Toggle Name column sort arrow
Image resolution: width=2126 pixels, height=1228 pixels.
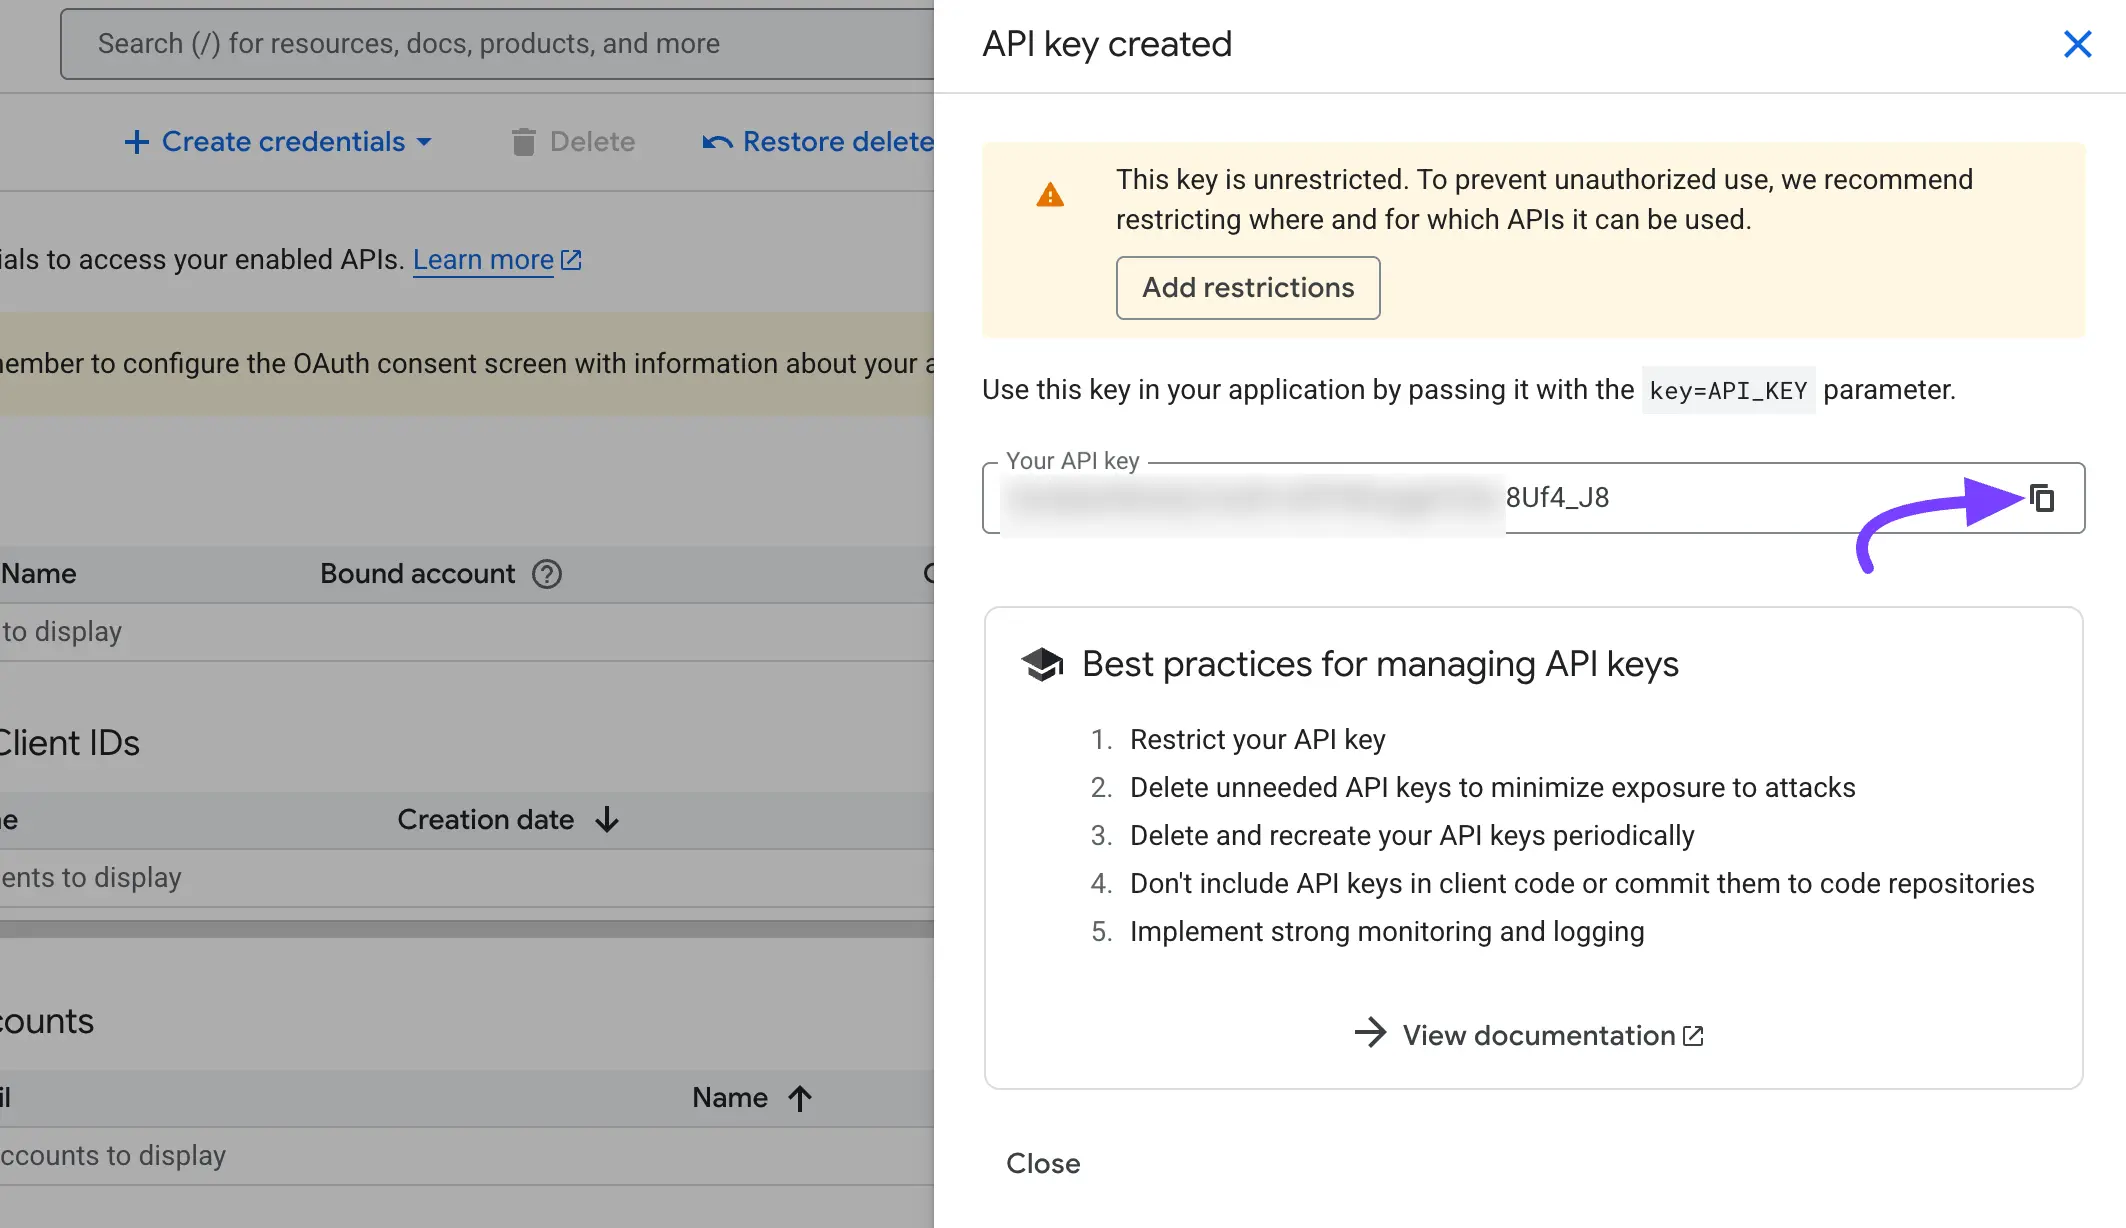pyautogui.click(x=799, y=1097)
